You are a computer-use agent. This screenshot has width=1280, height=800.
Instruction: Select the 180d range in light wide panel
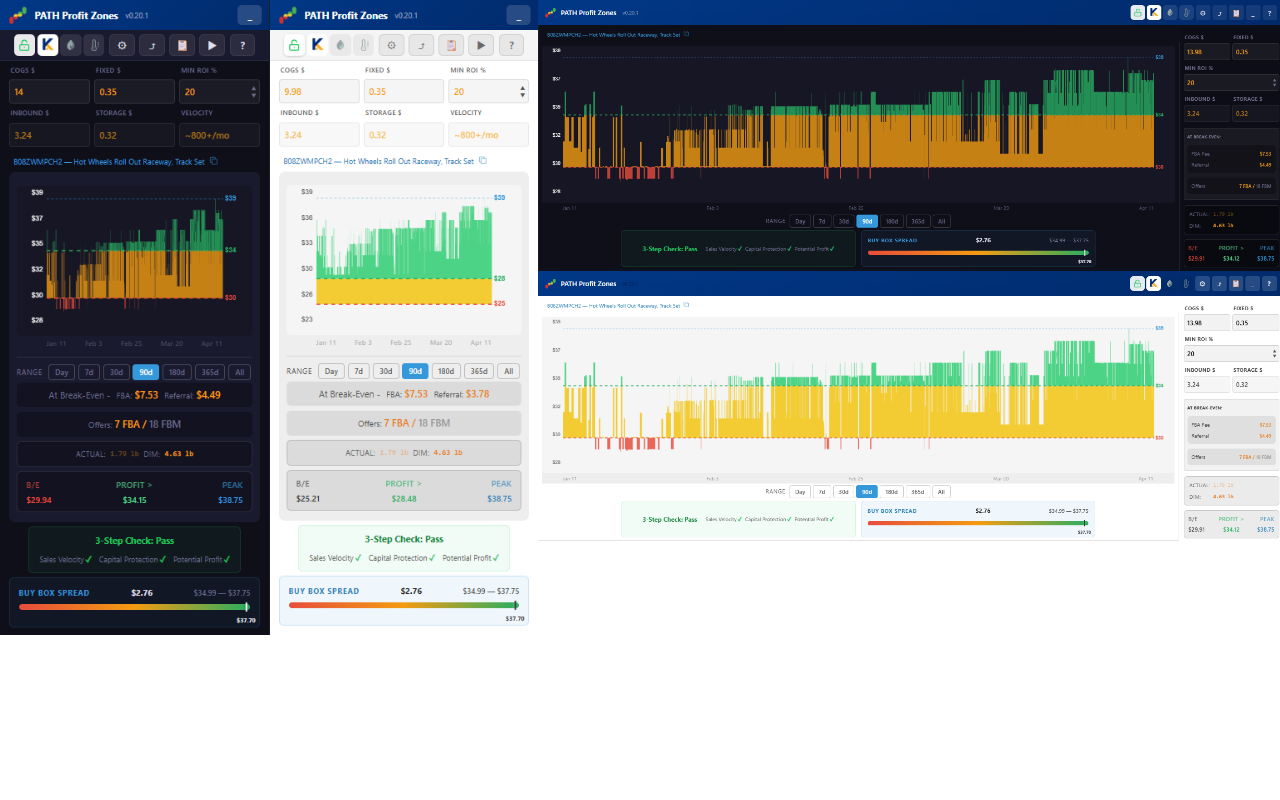[891, 491]
